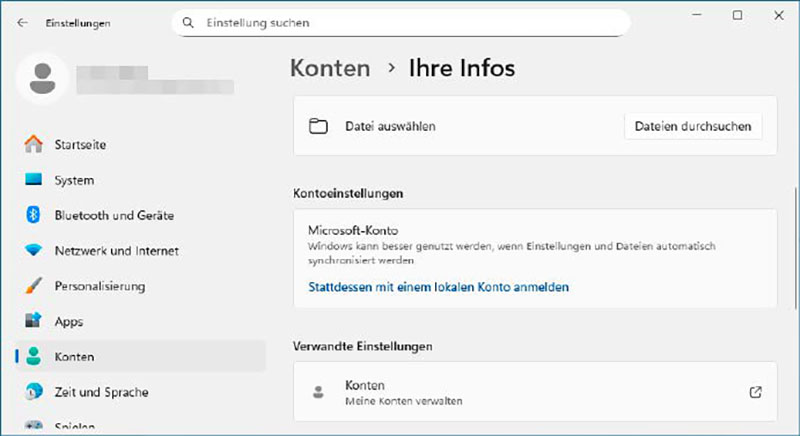Go to Bluetooth und Geräte
800x436 pixels.
(x=141, y=215)
